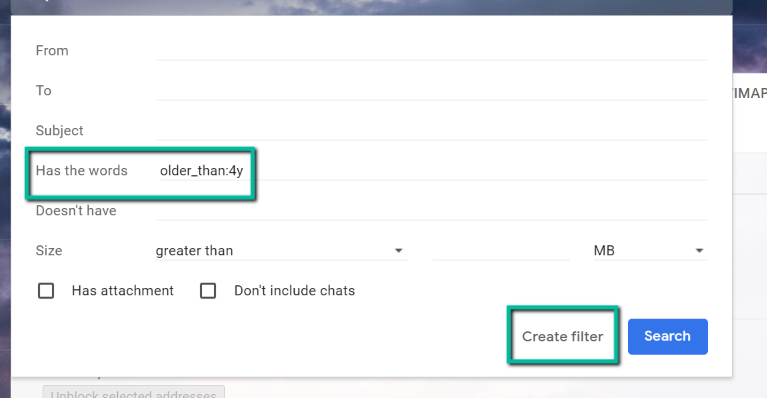The height and width of the screenshot is (398, 767).
Task: Focus the To recipient field
Action: pos(431,91)
